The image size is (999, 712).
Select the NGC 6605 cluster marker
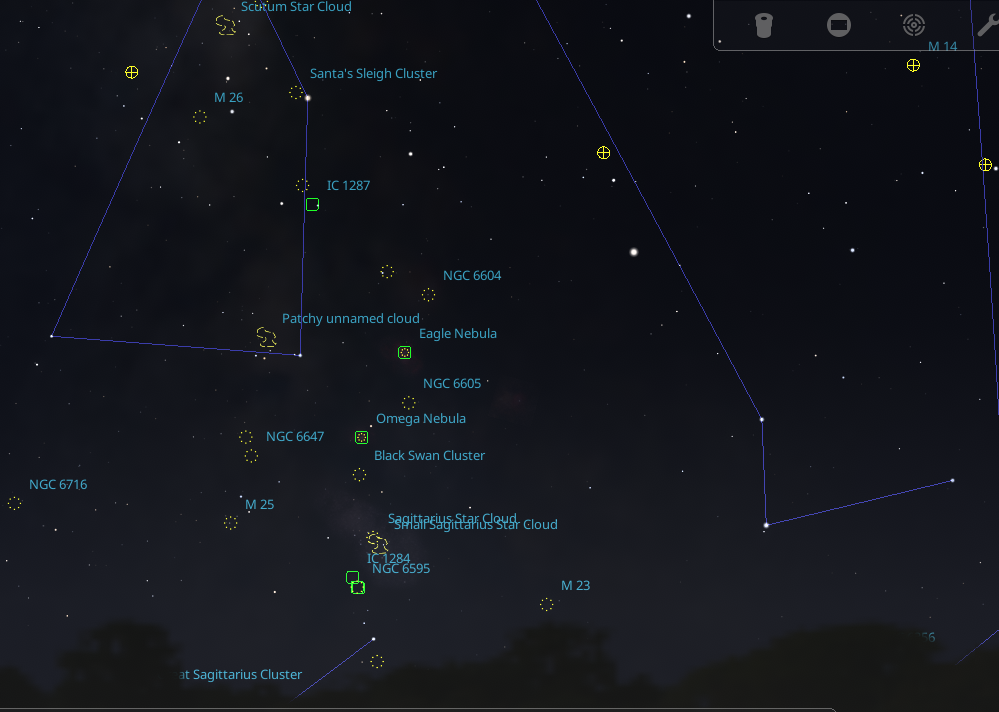[408, 402]
